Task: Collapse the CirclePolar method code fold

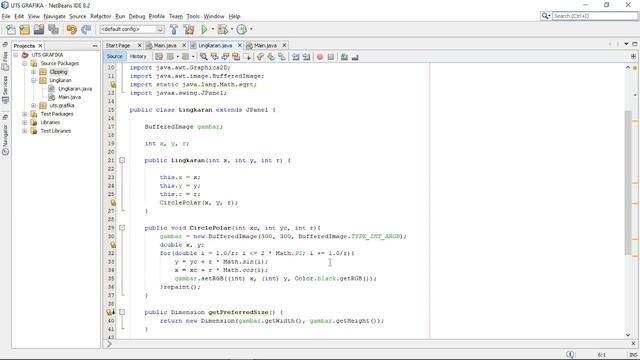Action: 122,228
